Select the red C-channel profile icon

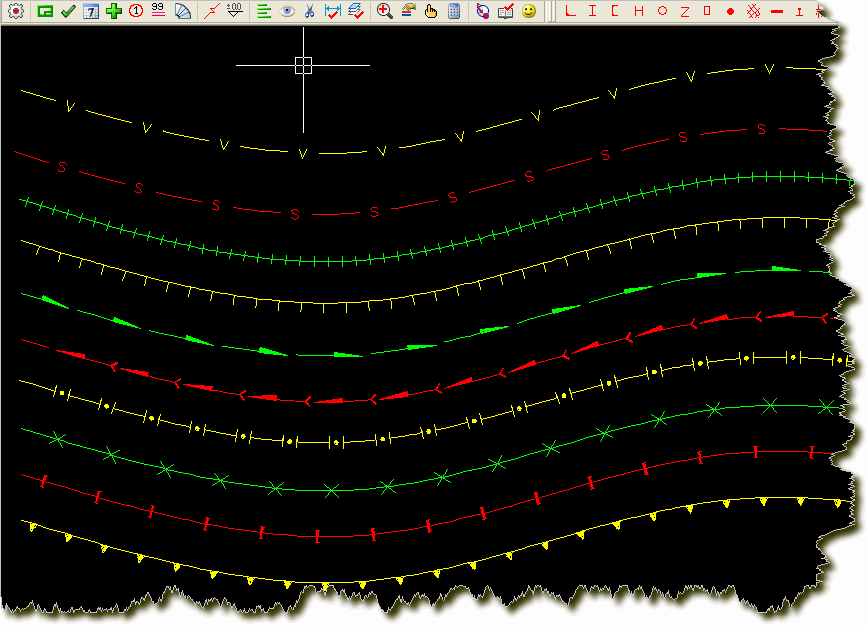point(615,11)
